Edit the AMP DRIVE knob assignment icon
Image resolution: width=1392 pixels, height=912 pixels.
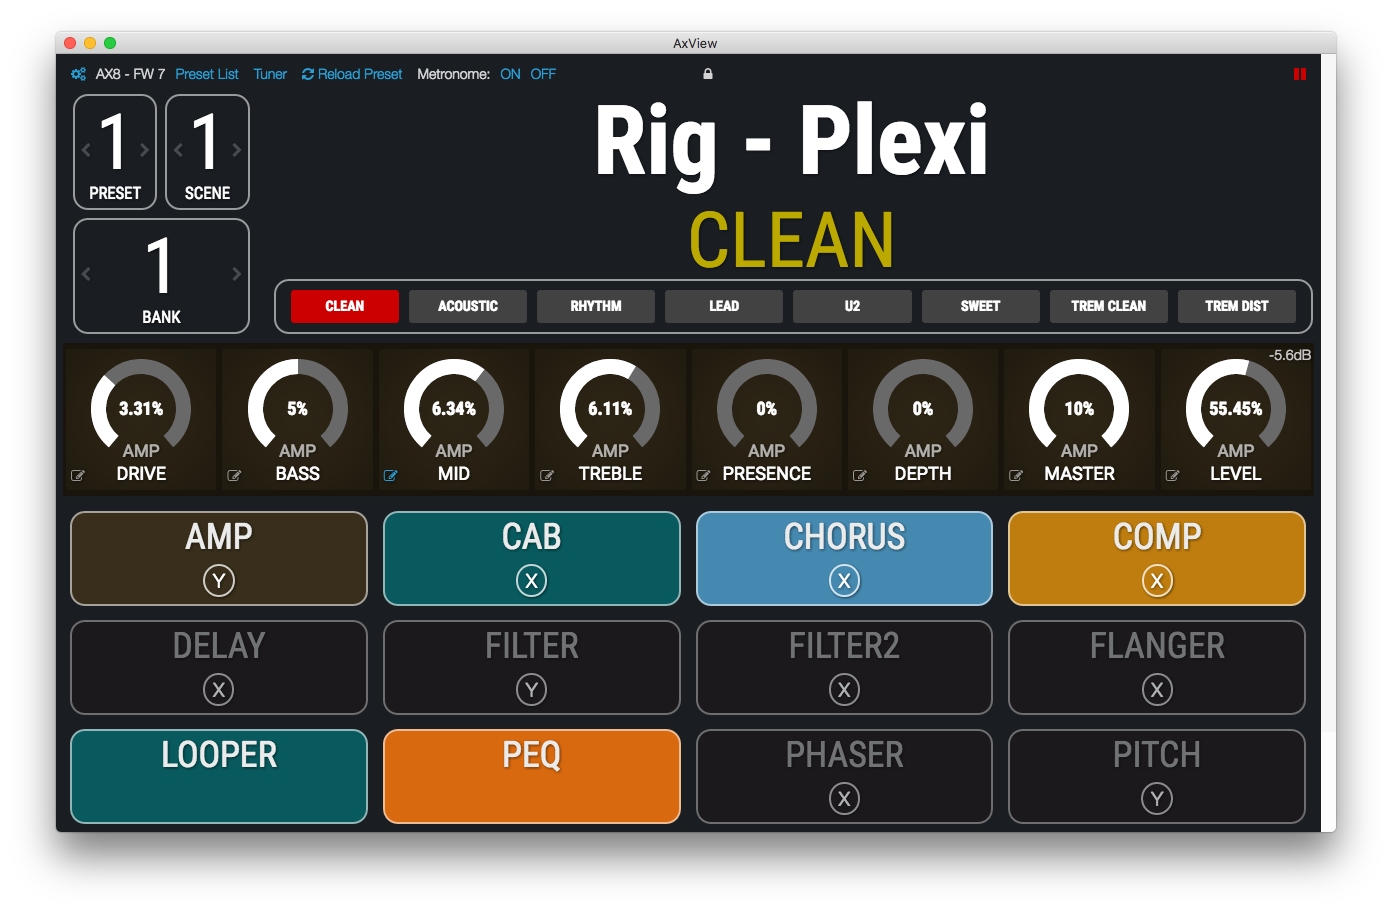(x=78, y=476)
